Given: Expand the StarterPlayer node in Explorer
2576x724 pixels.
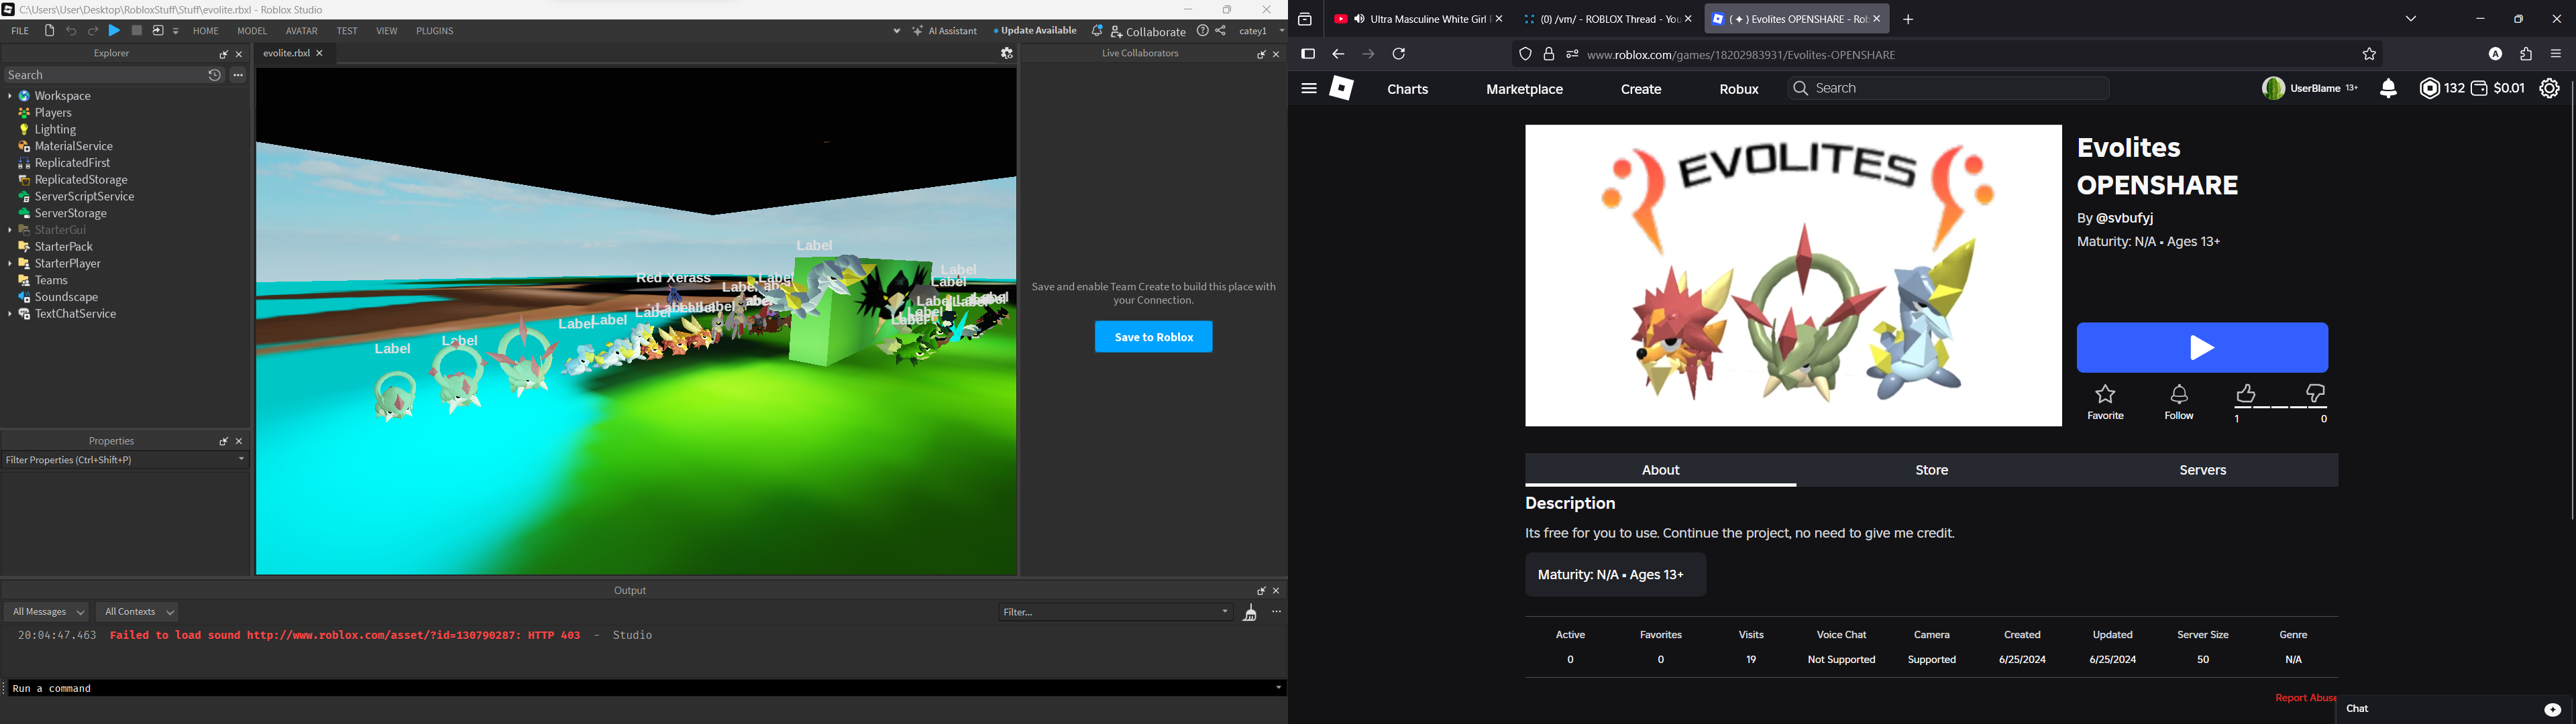Looking at the screenshot, I should click(x=10, y=264).
